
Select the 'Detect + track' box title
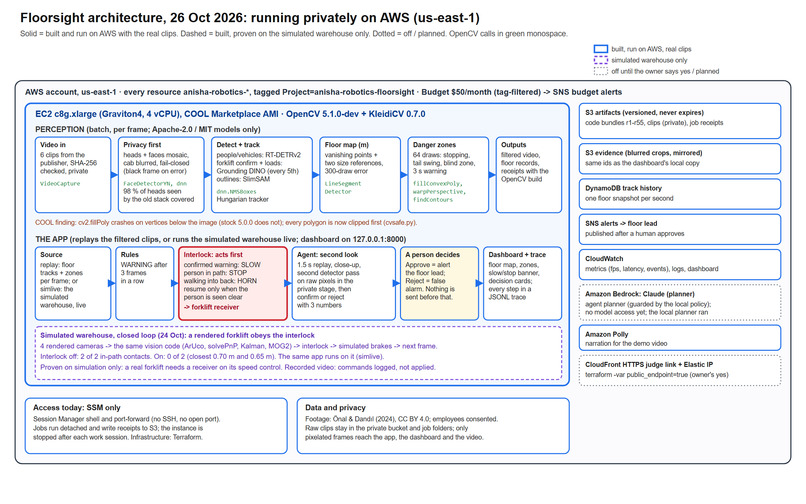tap(238, 145)
